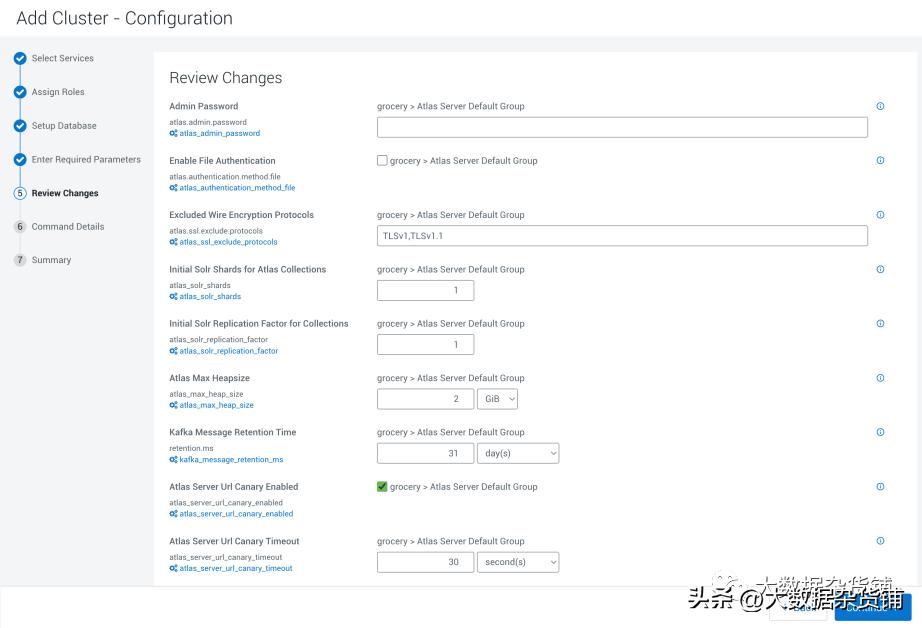Click the info icon for Atlas Server Url Canary Timeout
Viewport: 922px width, 628px height.
(x=880, y=541)
